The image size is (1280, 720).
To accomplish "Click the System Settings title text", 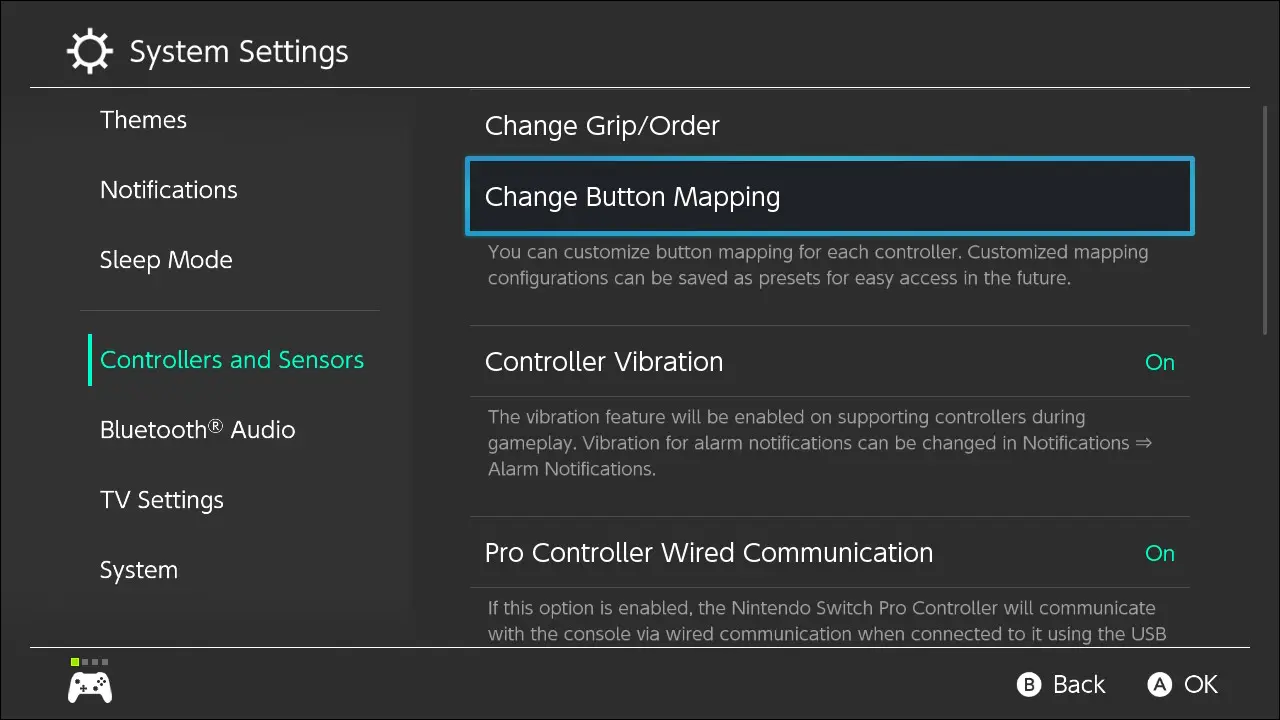I will [239, 52].
